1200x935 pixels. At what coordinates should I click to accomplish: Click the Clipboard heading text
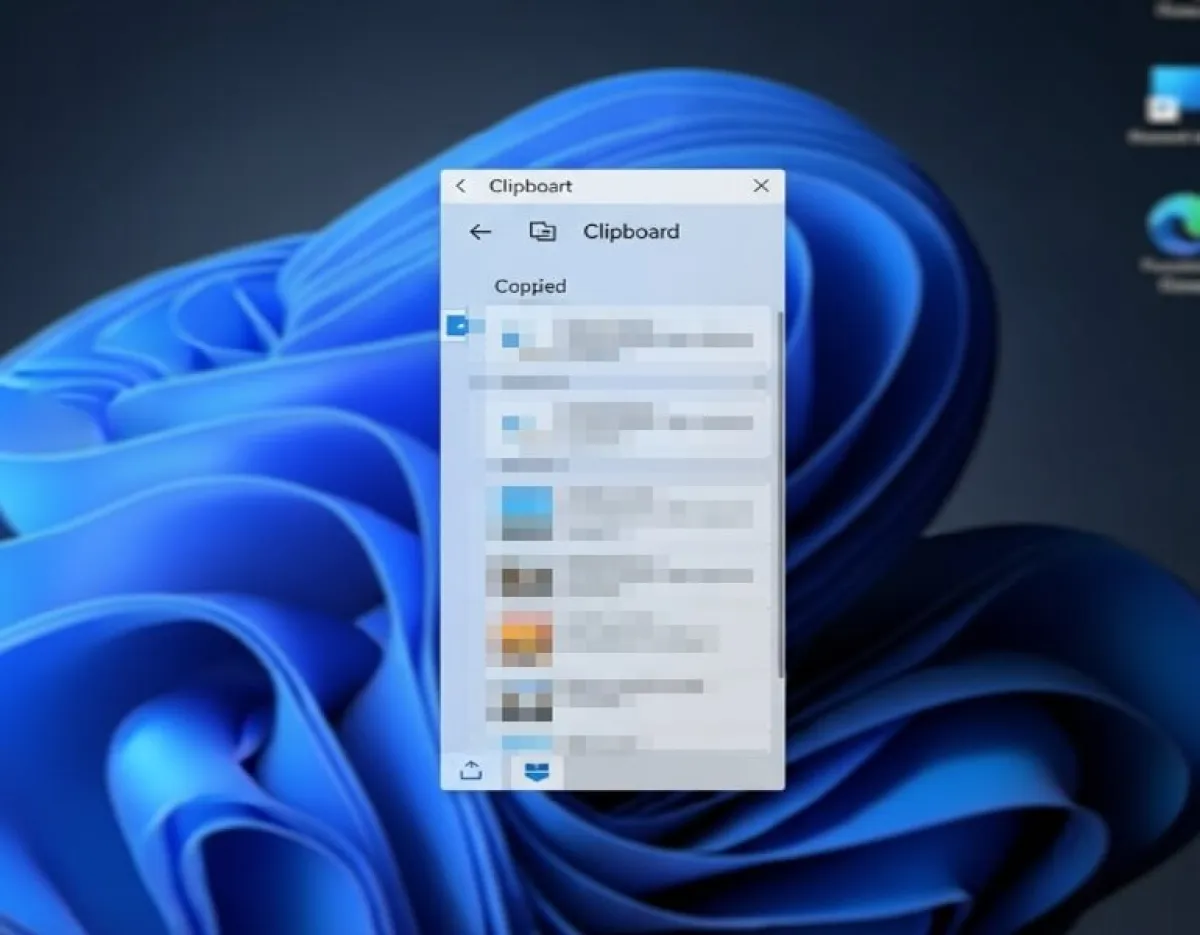coord(631,232)
